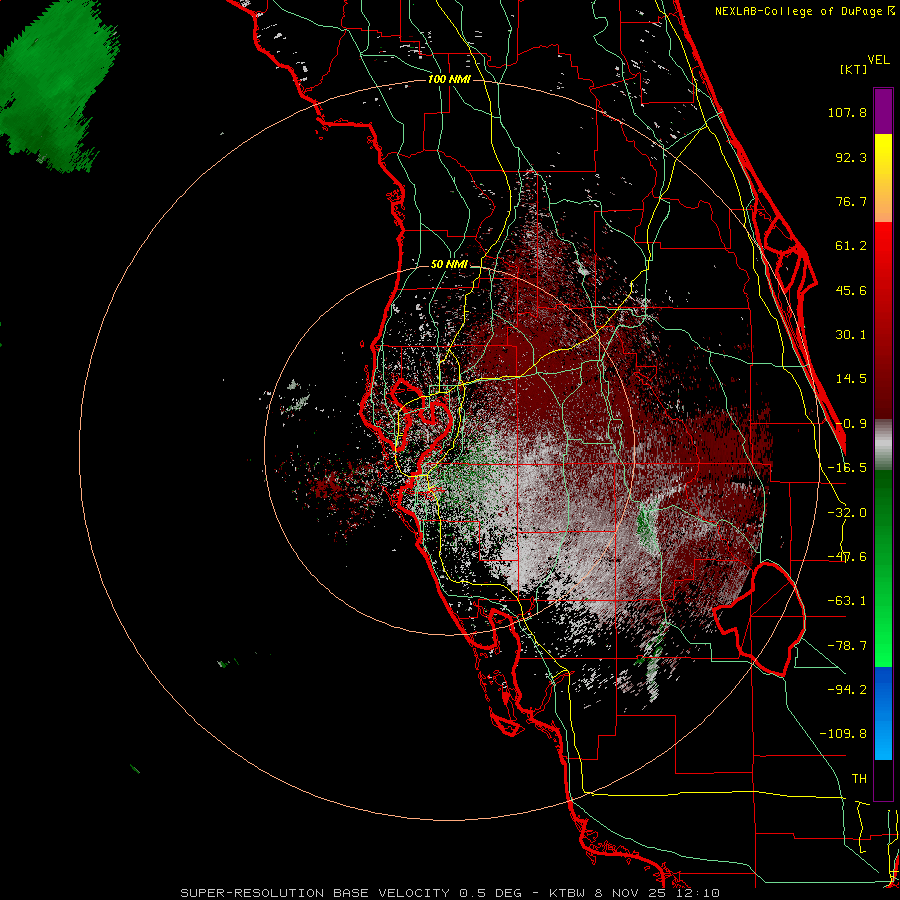The width and height of the screenshot is (900, 900).
Task: Click the 92.3 velocity scale value
Action: pos(851,157)
